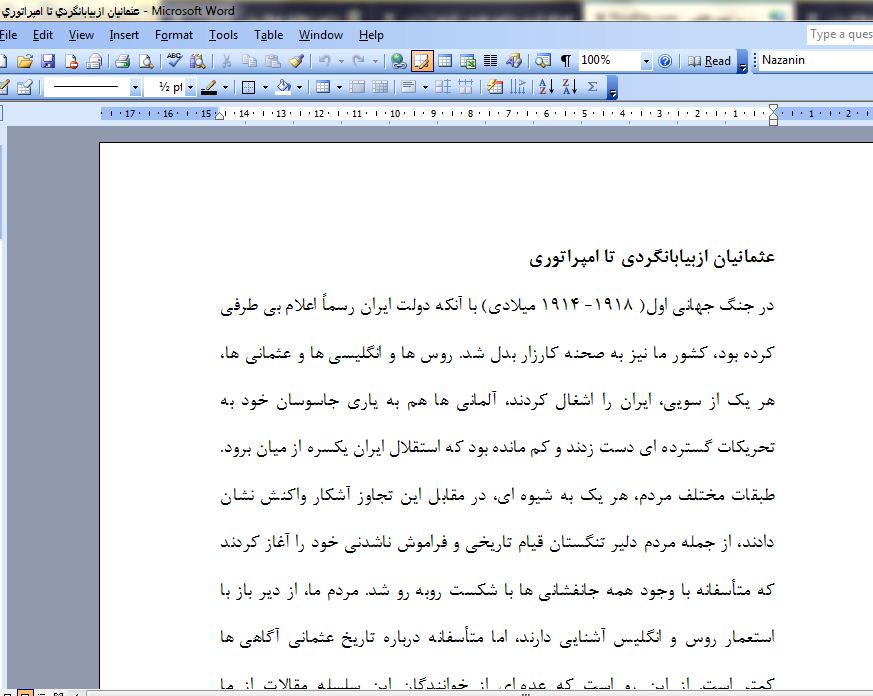
Task: Click the AutoSum sigma icon
Action: click(592, 87)
